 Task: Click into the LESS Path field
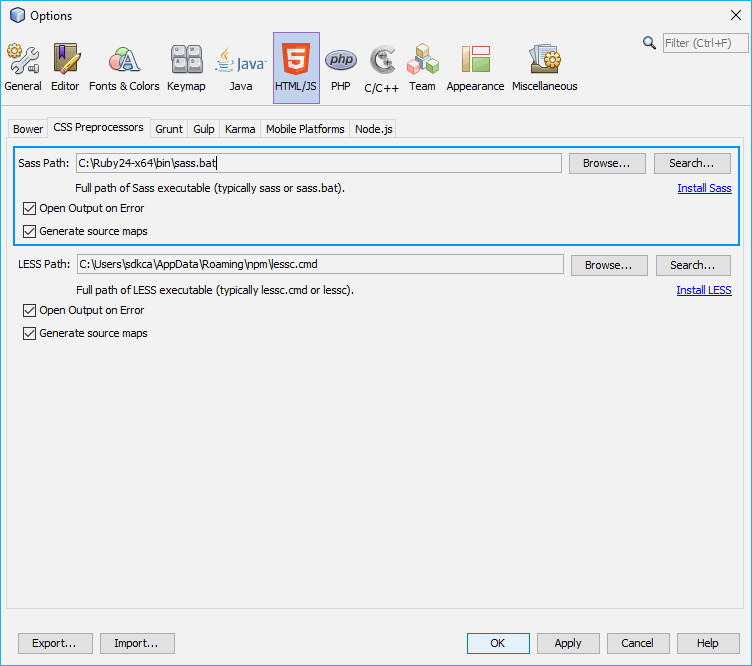320,265
